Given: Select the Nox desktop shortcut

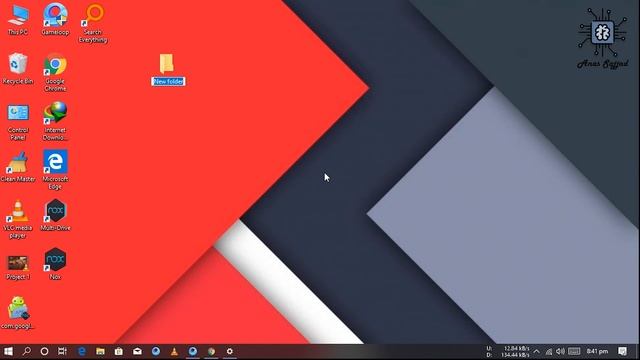Looking at the screenshot, I should click(55, 264).
